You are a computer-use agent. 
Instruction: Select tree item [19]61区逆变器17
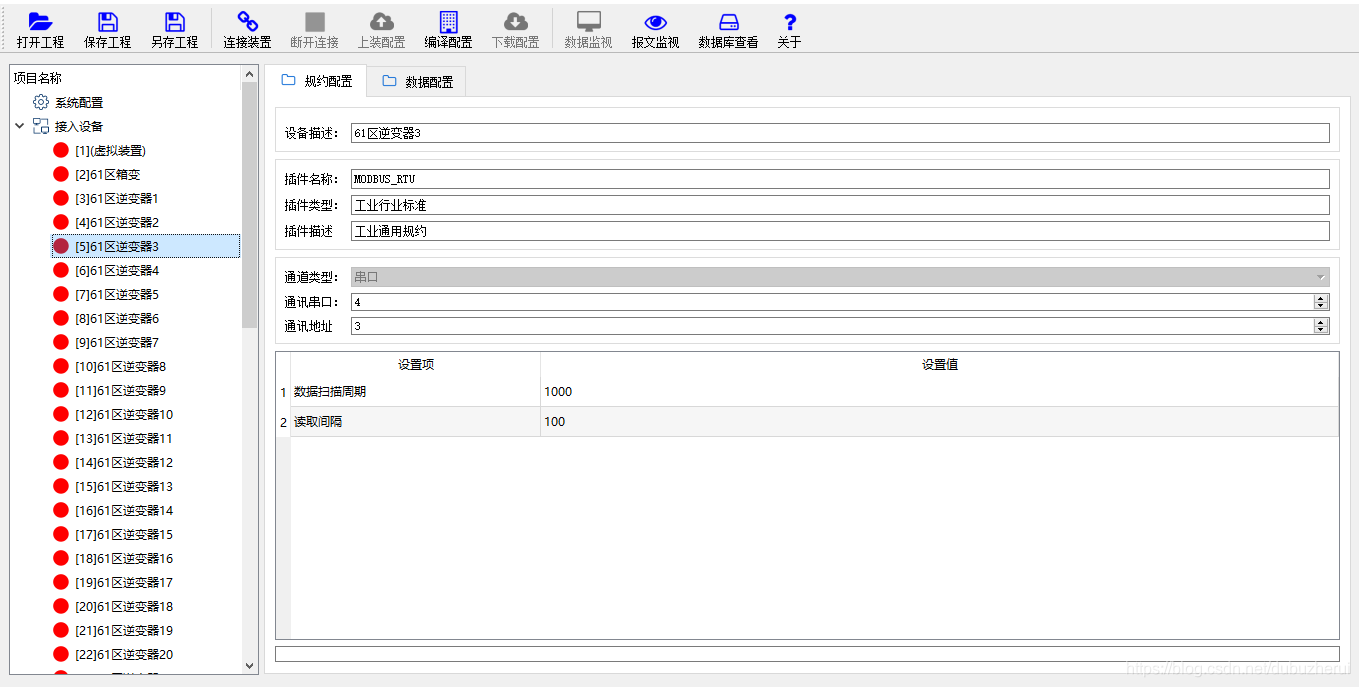124,582
